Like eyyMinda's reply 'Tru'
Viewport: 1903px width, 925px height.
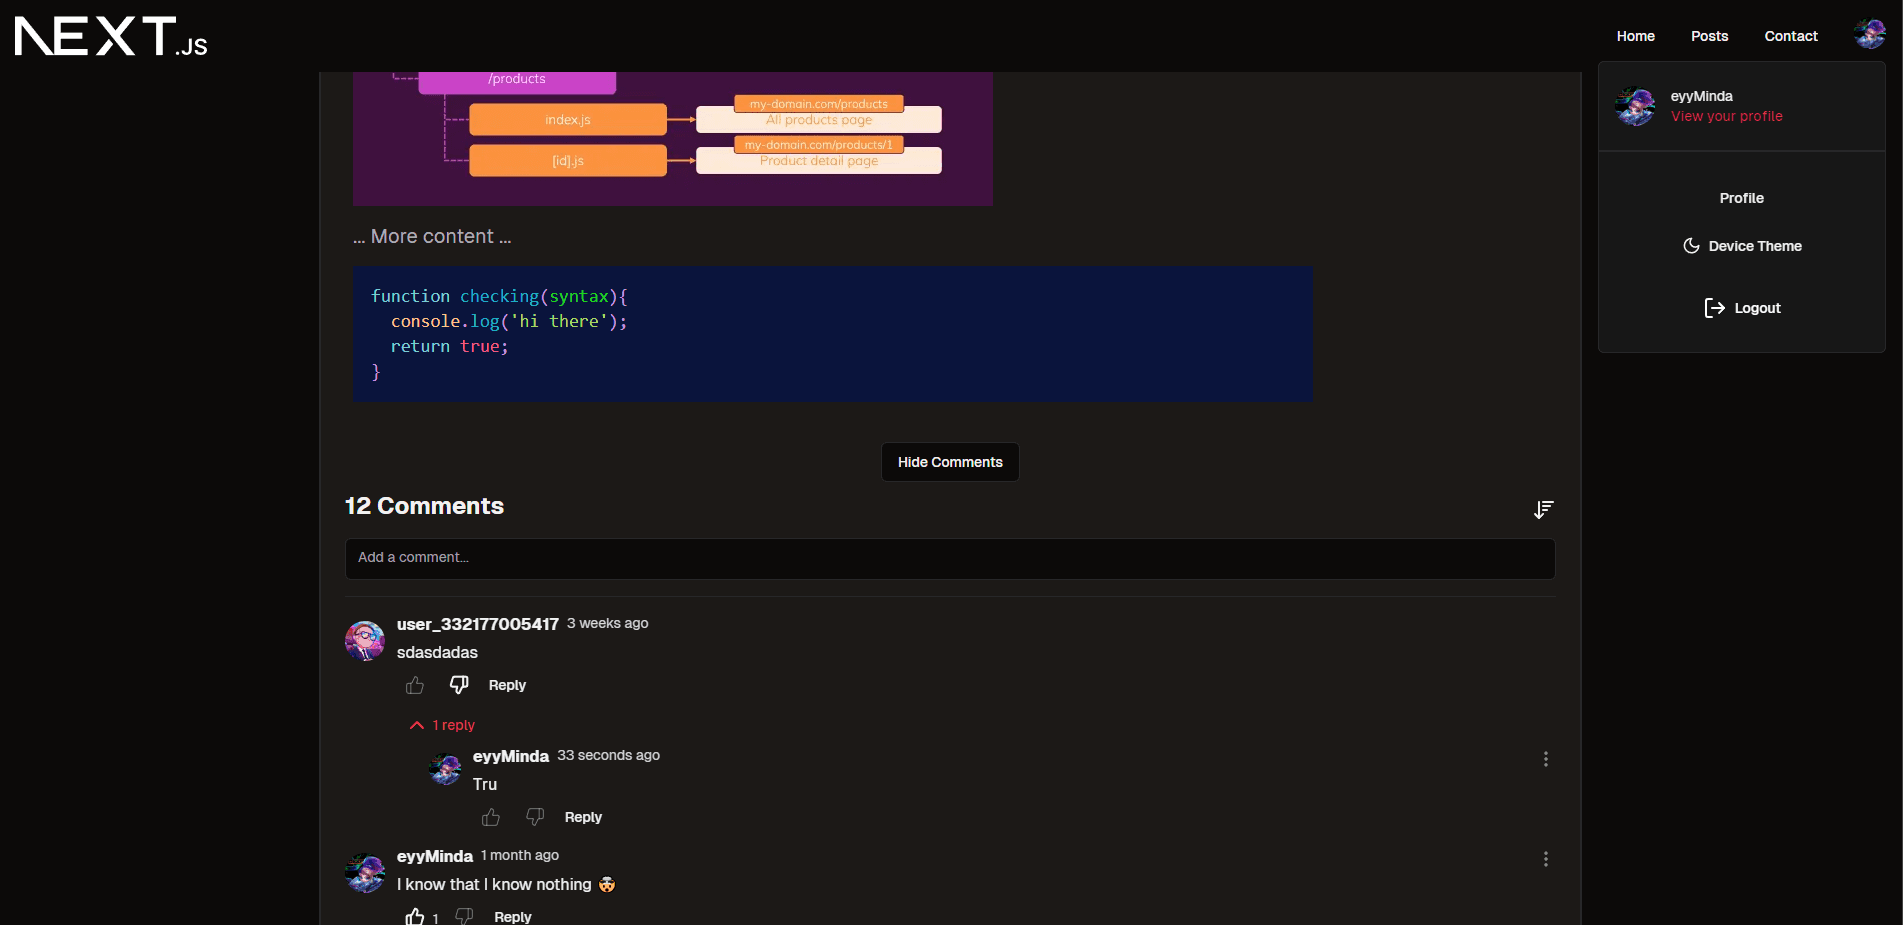[490, 817]
